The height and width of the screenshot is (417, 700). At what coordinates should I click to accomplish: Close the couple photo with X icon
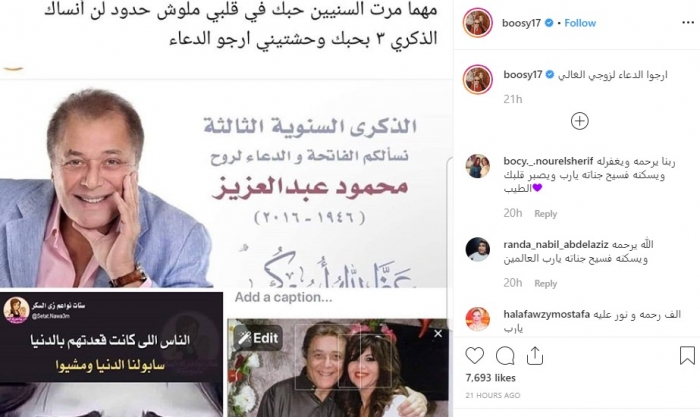point(438,334)
